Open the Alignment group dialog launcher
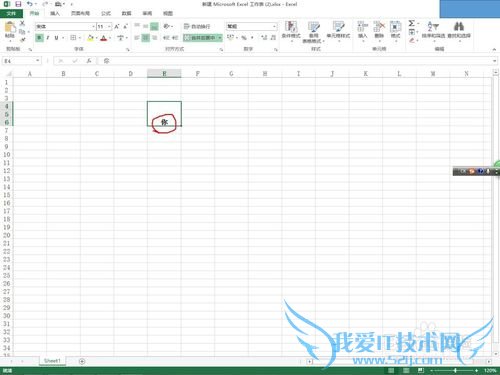The height and width of the screenshot is (375, 500). pyautogui.click(x=221, y=49)
